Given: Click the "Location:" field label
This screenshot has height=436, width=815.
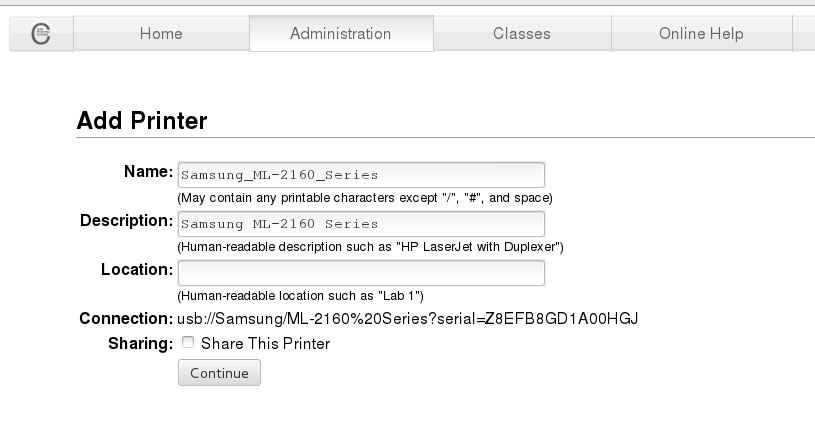Looking at the screenshot, I should 137,269.
